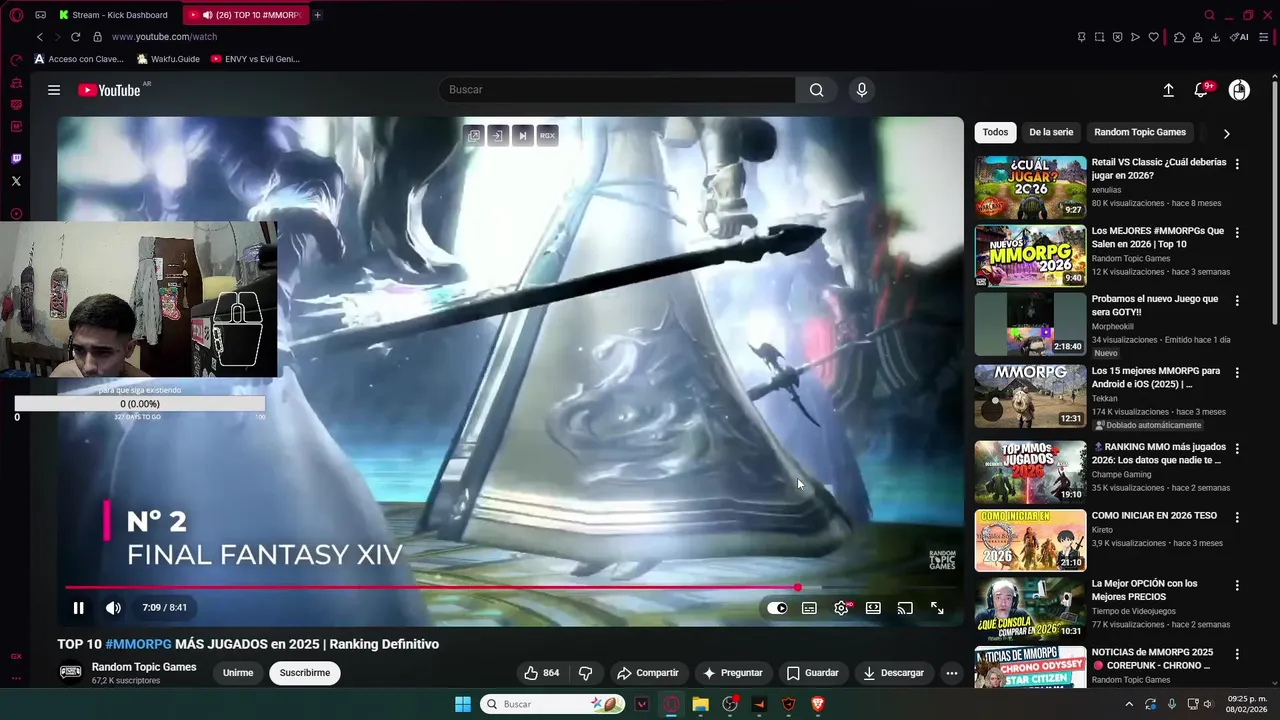This screenshot has height=720, width=1280.
Task: Open options for COMO INICIAR EN 2026 TESO
Action: coord(1237,518)
